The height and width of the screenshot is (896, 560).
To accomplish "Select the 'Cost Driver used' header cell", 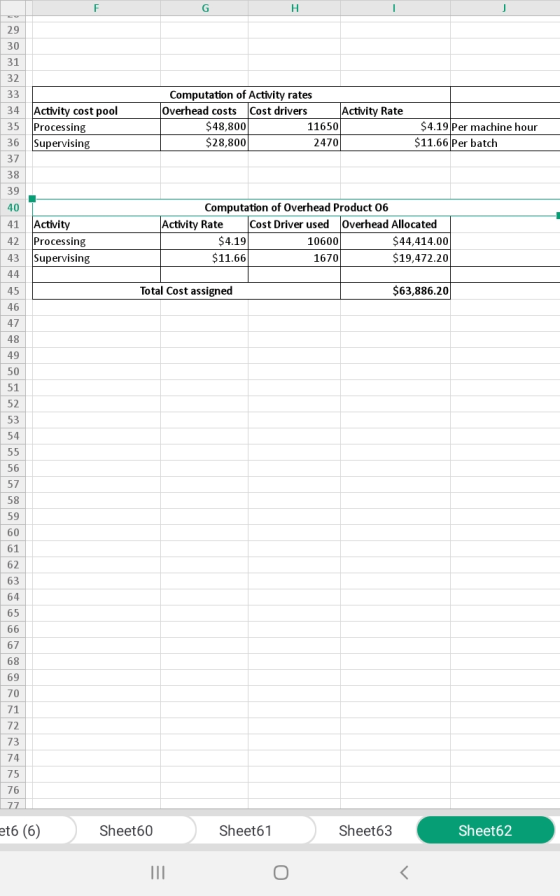I will pos(294,225).
